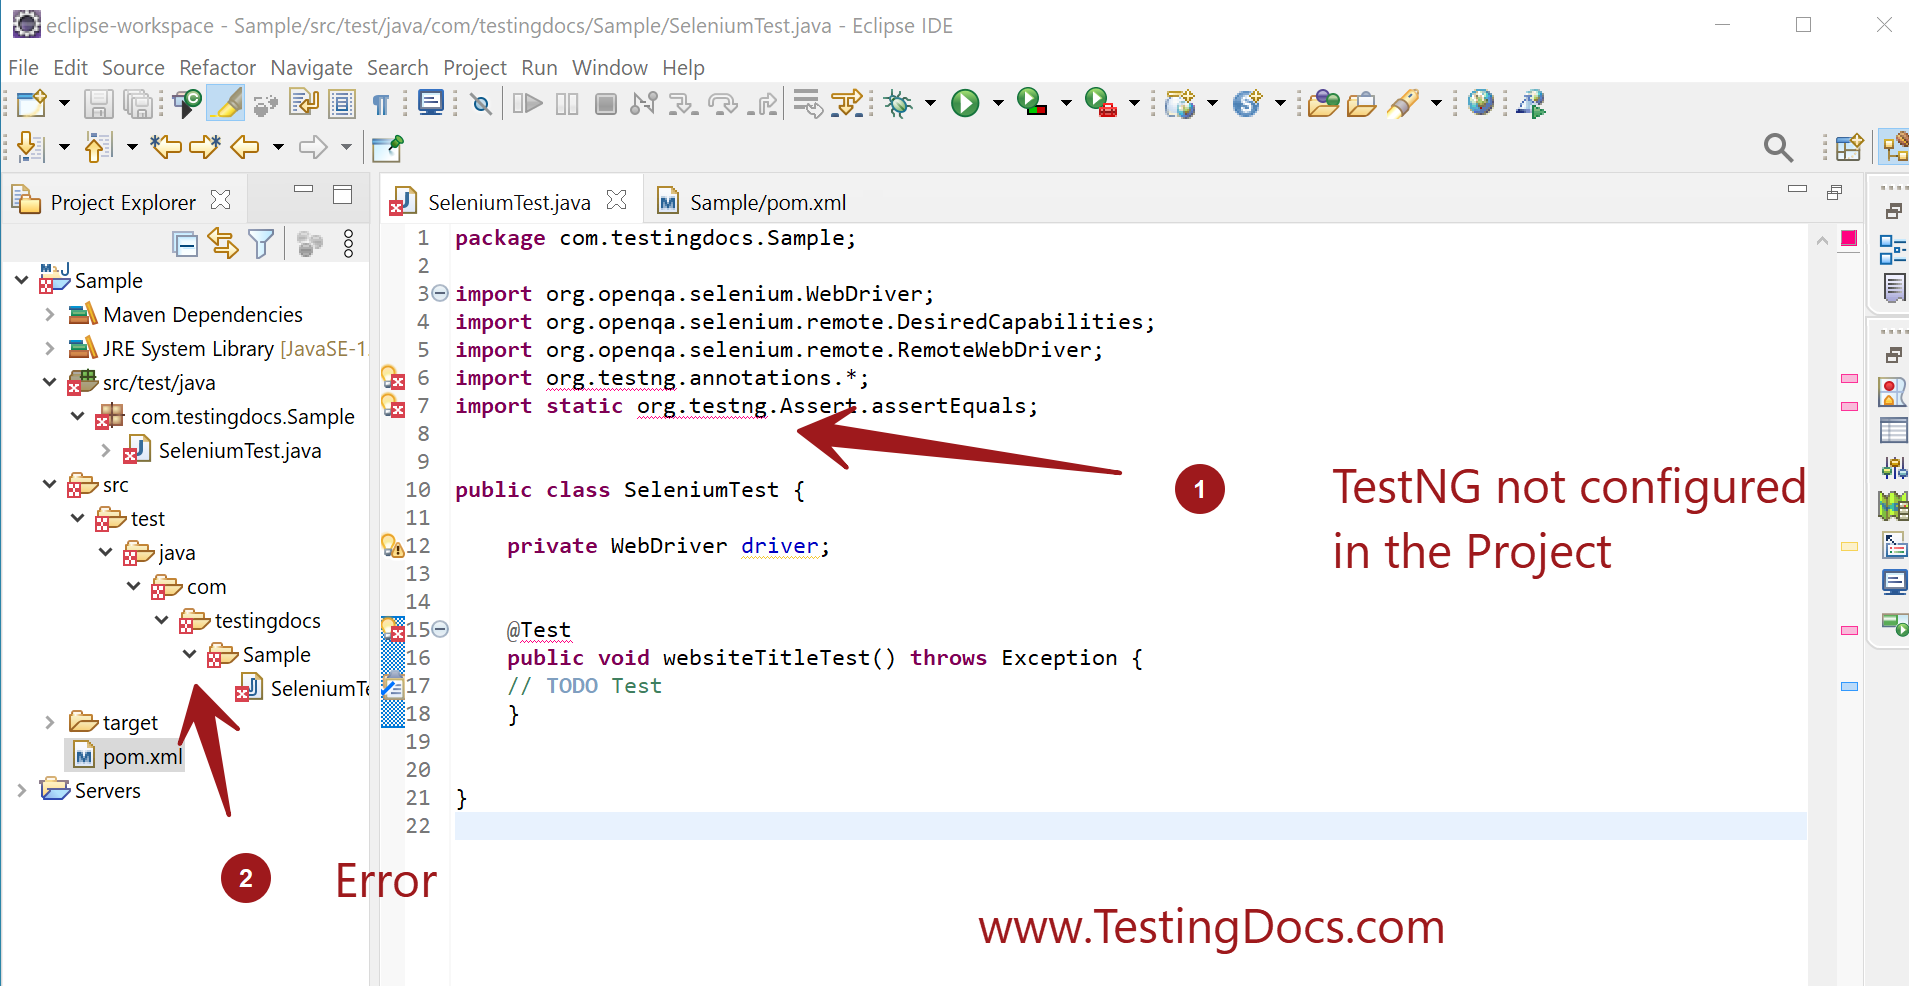Expand the target folder
Screen dimensions: 1909x986
pyautogui.click(x=49, y=721)
